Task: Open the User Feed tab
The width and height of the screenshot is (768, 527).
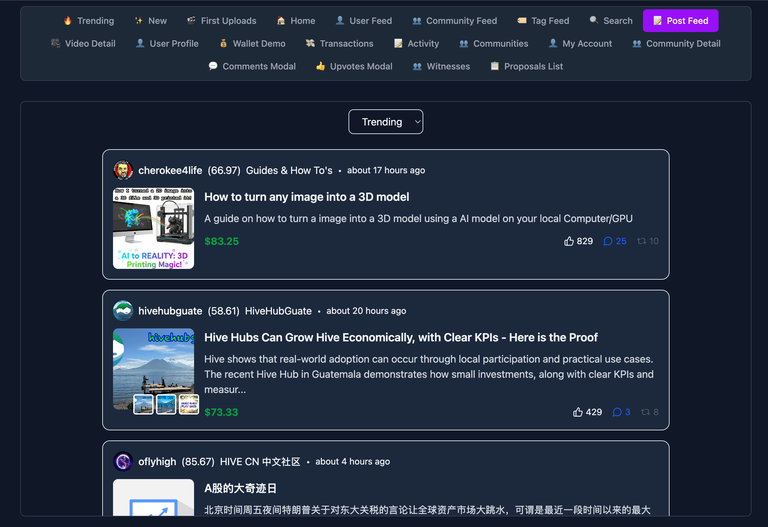Action: click(363, 21)
